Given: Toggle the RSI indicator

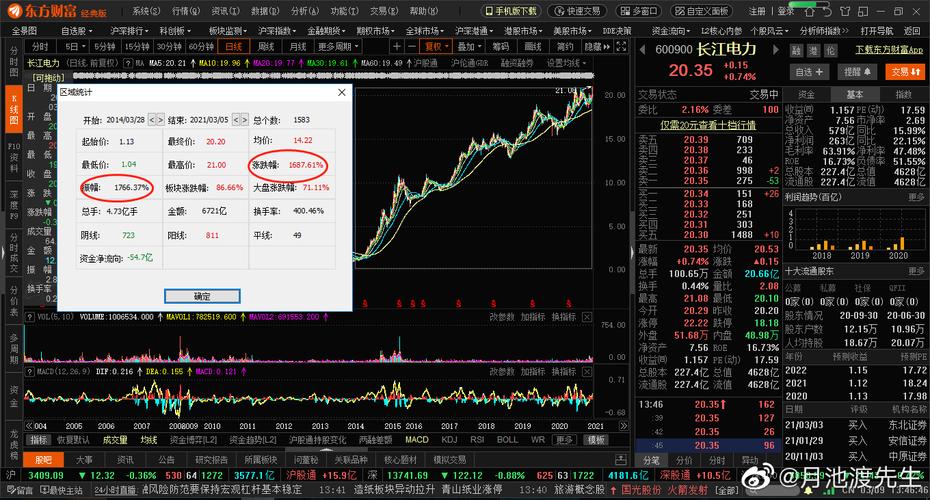Looking at the screenshot, I should point(477,440).
